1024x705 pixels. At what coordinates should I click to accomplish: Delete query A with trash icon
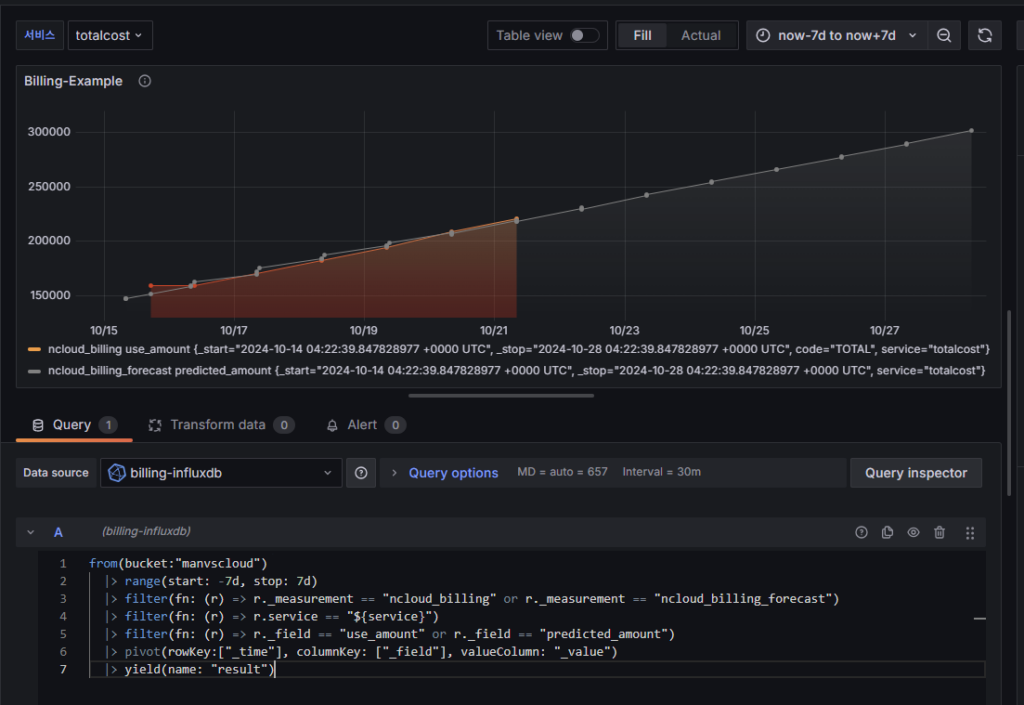tap(939, 533)
